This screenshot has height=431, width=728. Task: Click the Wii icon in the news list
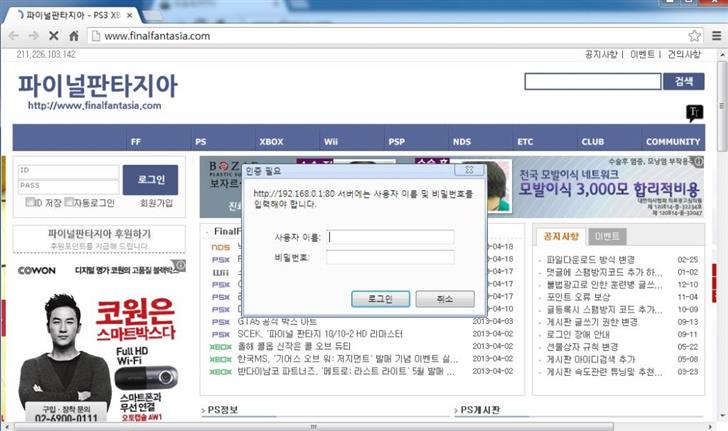[x=221, y=272]
